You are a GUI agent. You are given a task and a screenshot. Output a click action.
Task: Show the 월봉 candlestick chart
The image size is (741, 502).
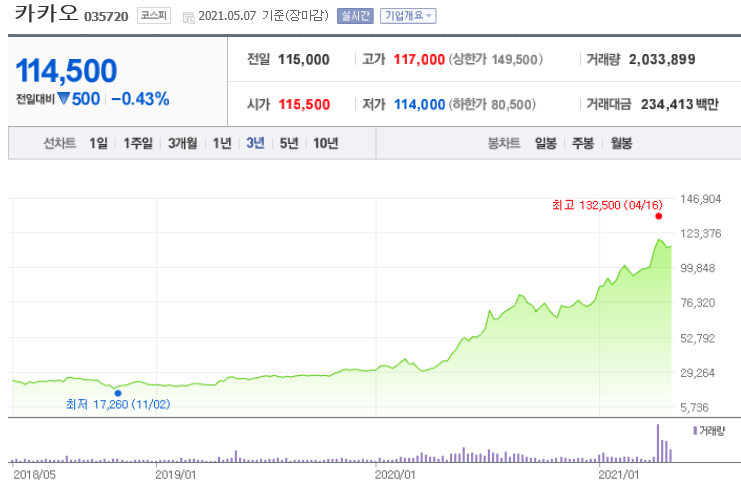coord(621,143)
